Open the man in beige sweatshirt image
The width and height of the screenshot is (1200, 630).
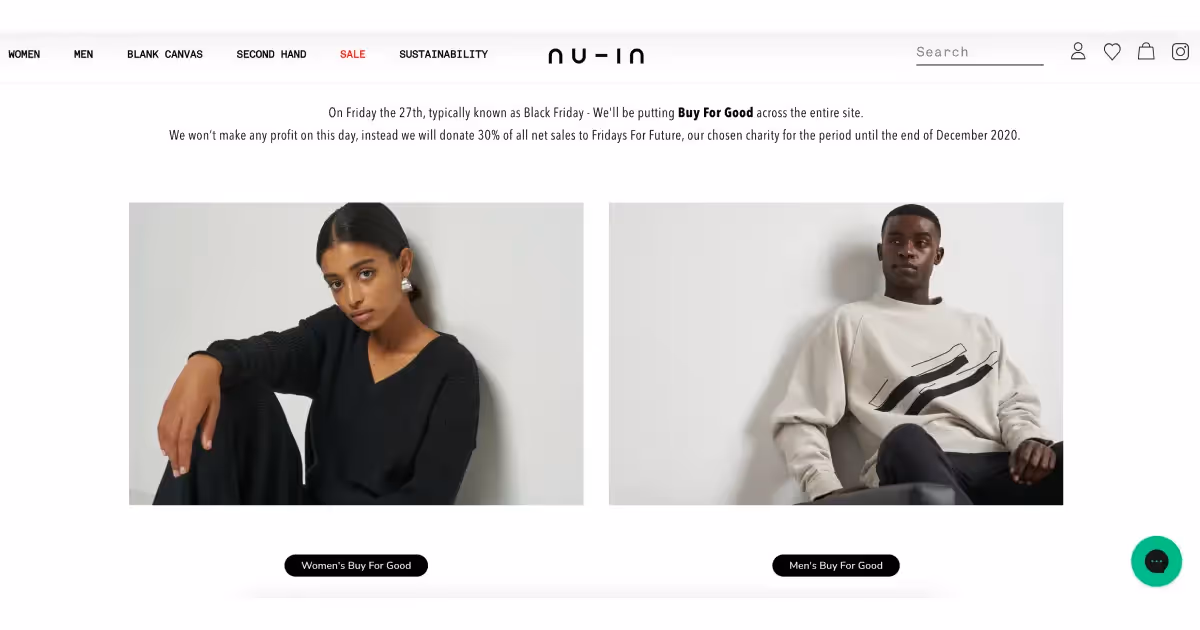click(x=836, y=354)
